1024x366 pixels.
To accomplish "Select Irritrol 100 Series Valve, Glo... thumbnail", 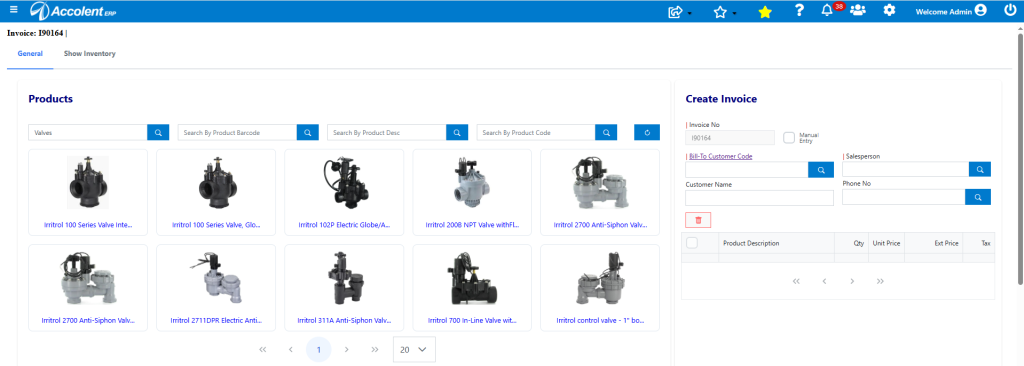I will pyautogui.click(x=216, y=183).
